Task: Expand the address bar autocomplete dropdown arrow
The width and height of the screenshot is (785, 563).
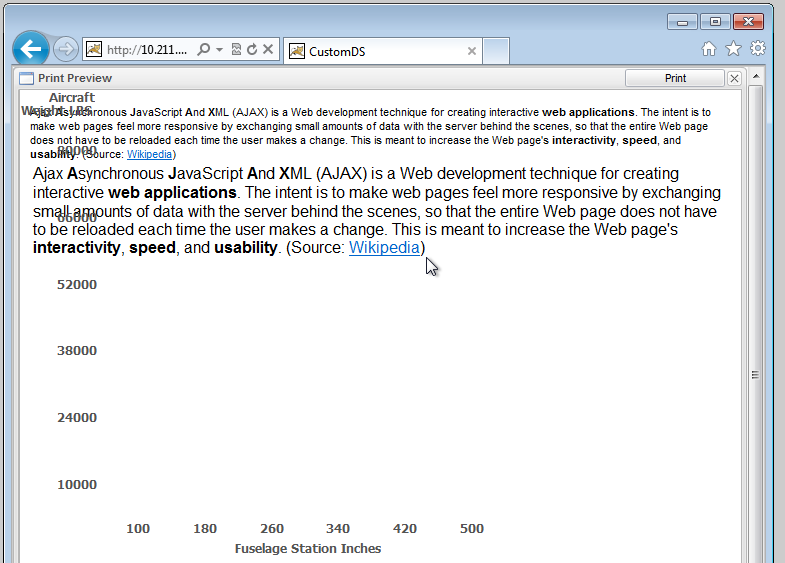Action: 219,49
